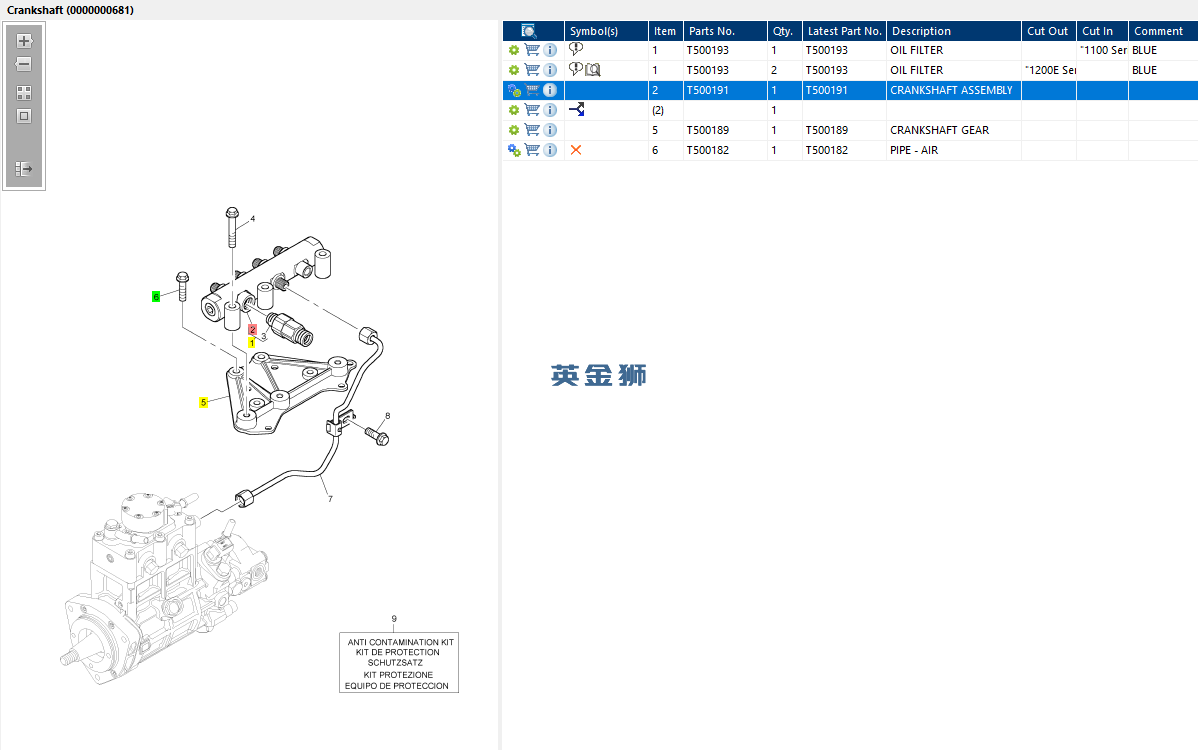Sort by the Qty. column header
The width and height of the screenshot is (1198, 750).
[x=785, y=31]
